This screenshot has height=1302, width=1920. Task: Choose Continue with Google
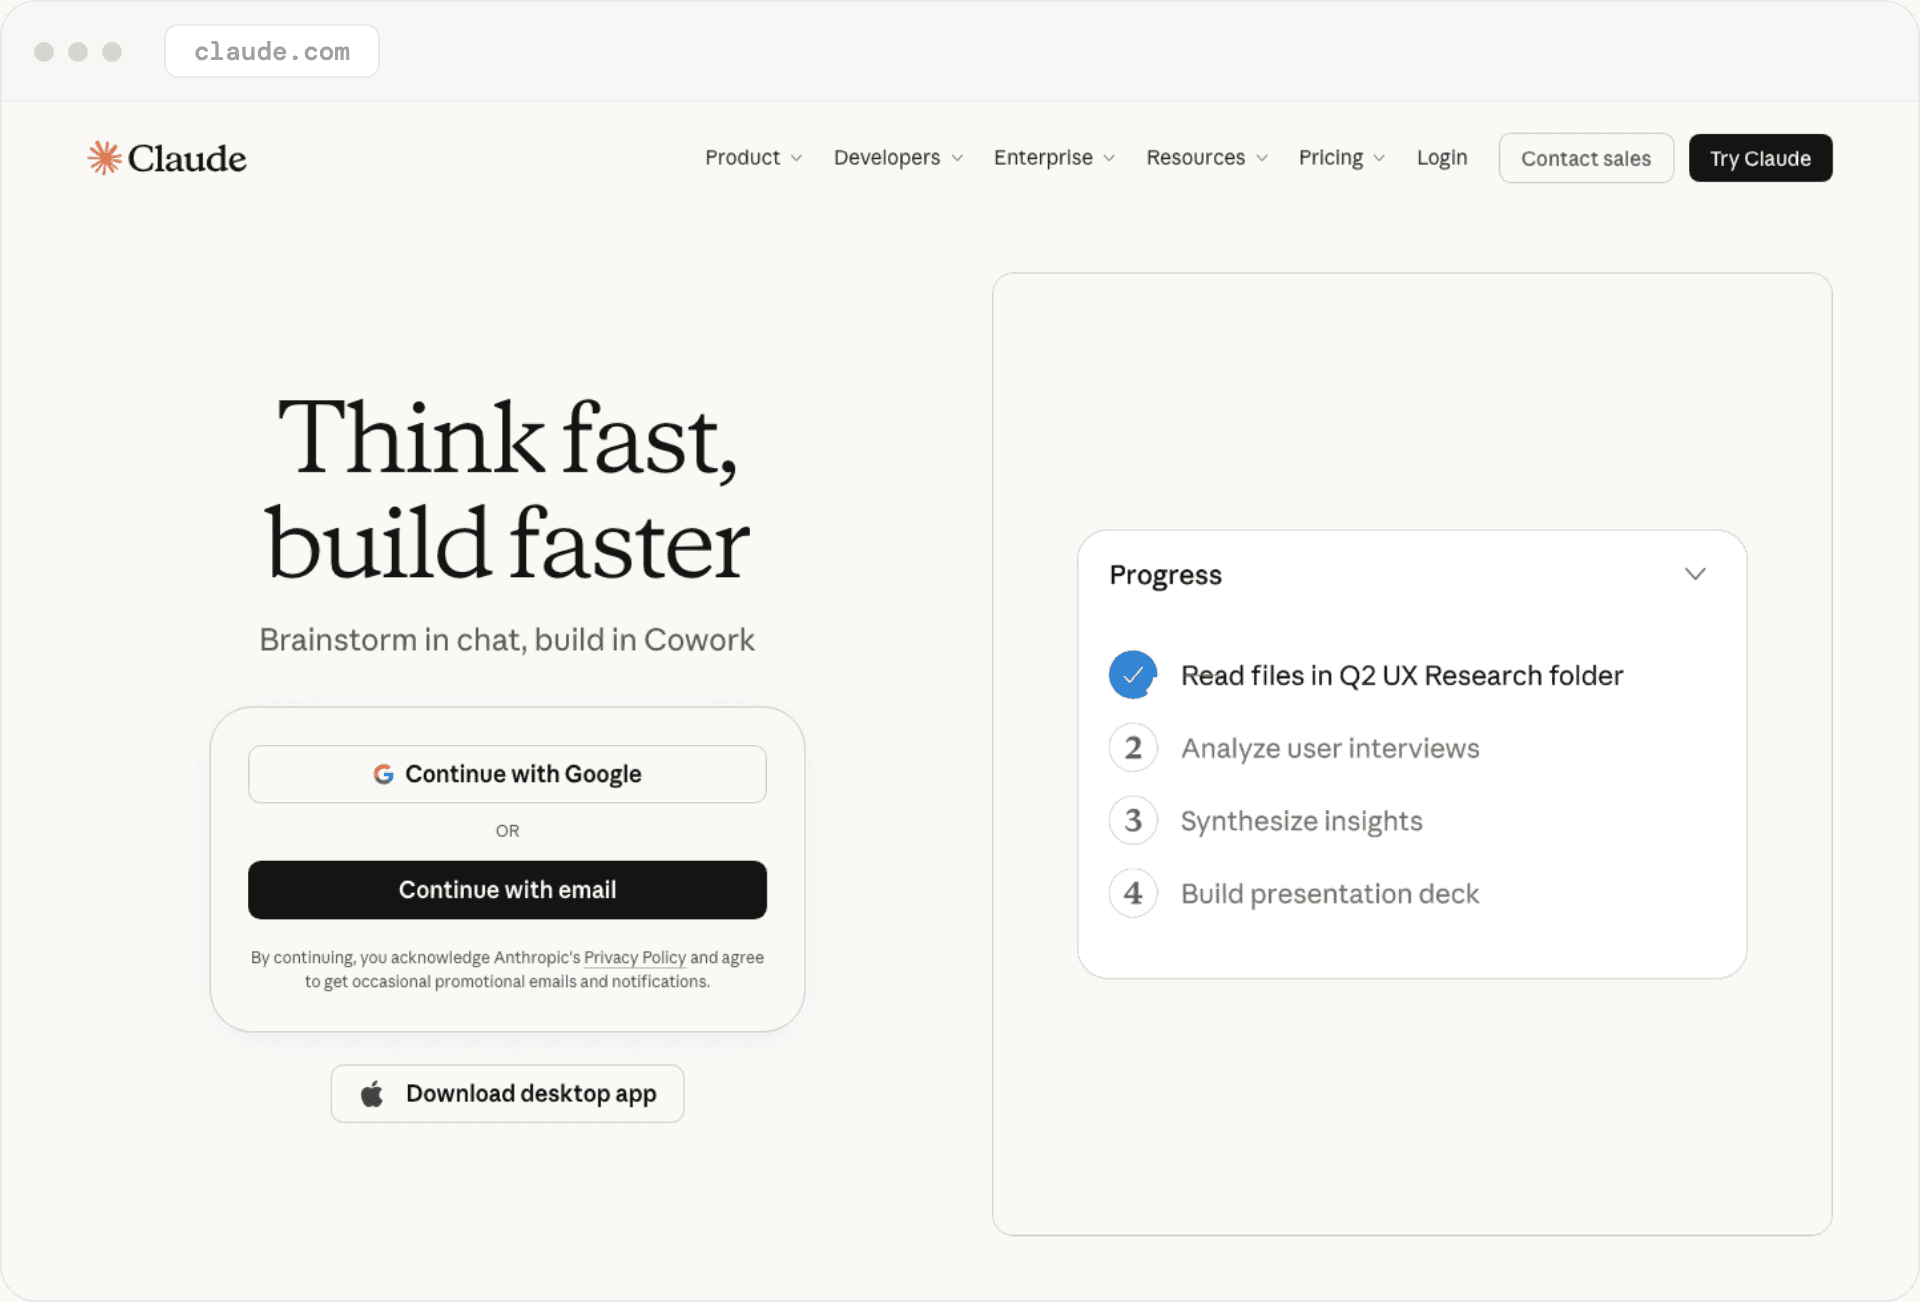coord(507,774)
